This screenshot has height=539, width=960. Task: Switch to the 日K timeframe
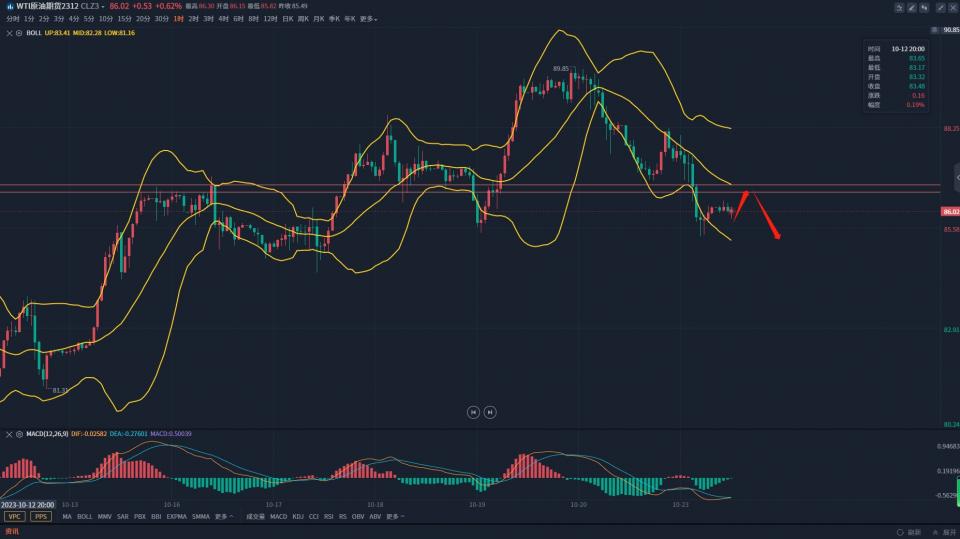287,19
